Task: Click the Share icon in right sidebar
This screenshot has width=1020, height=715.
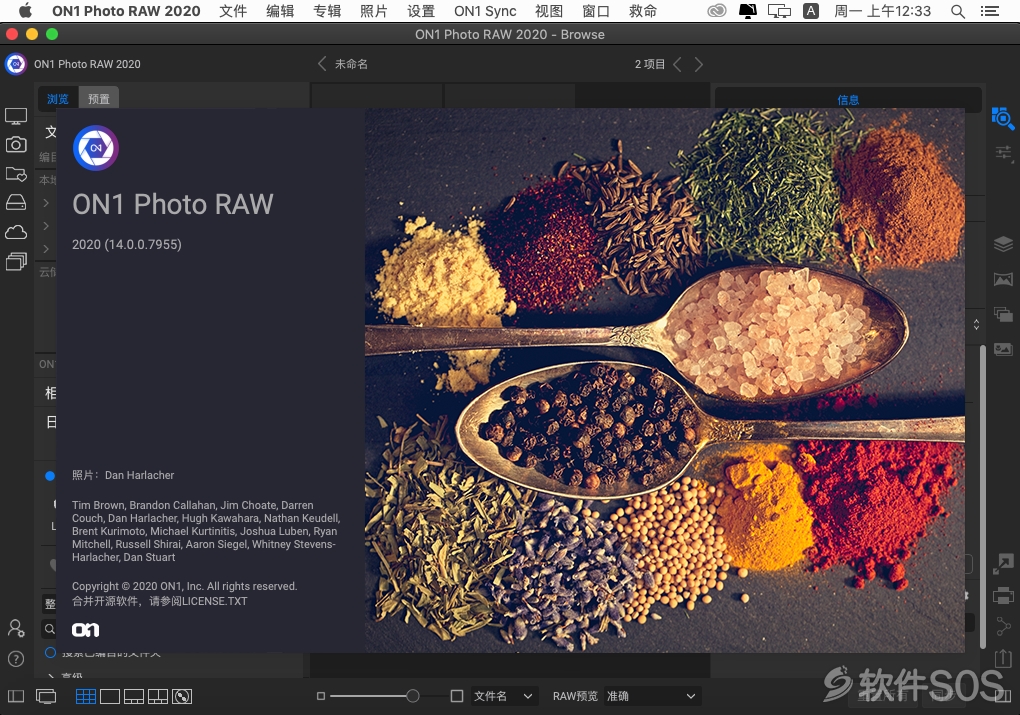Action: pyautogui.click(x=1003, y=627)
